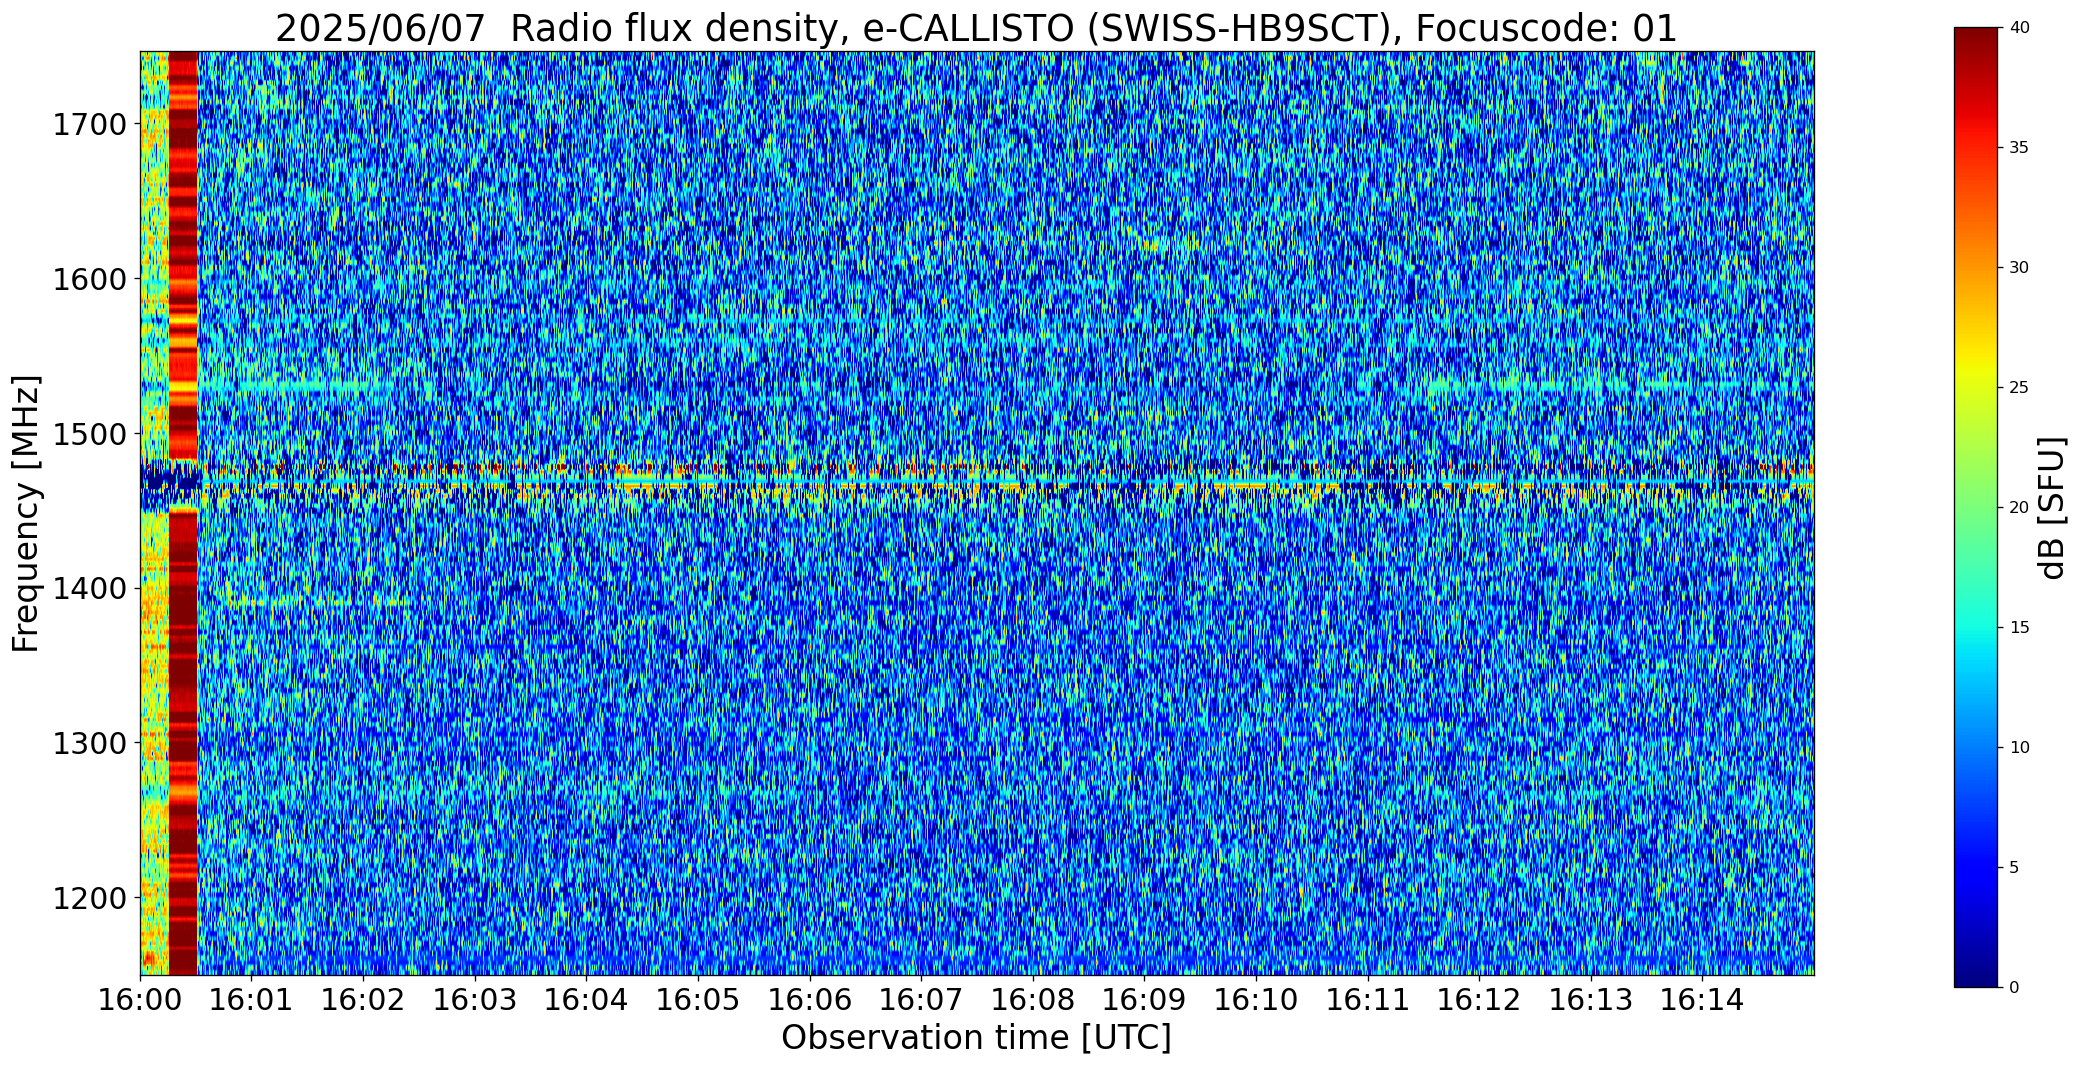Click the 16:03 time tick label
This screenshot has height=1067, width=2082.
click(475, 1000)
